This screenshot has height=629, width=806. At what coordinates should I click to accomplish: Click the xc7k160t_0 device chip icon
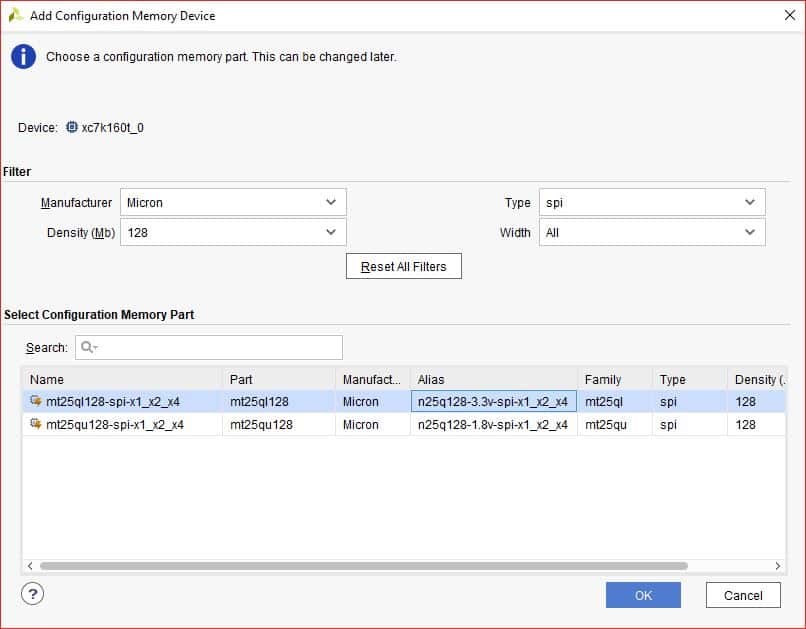[x=71, y=128]
